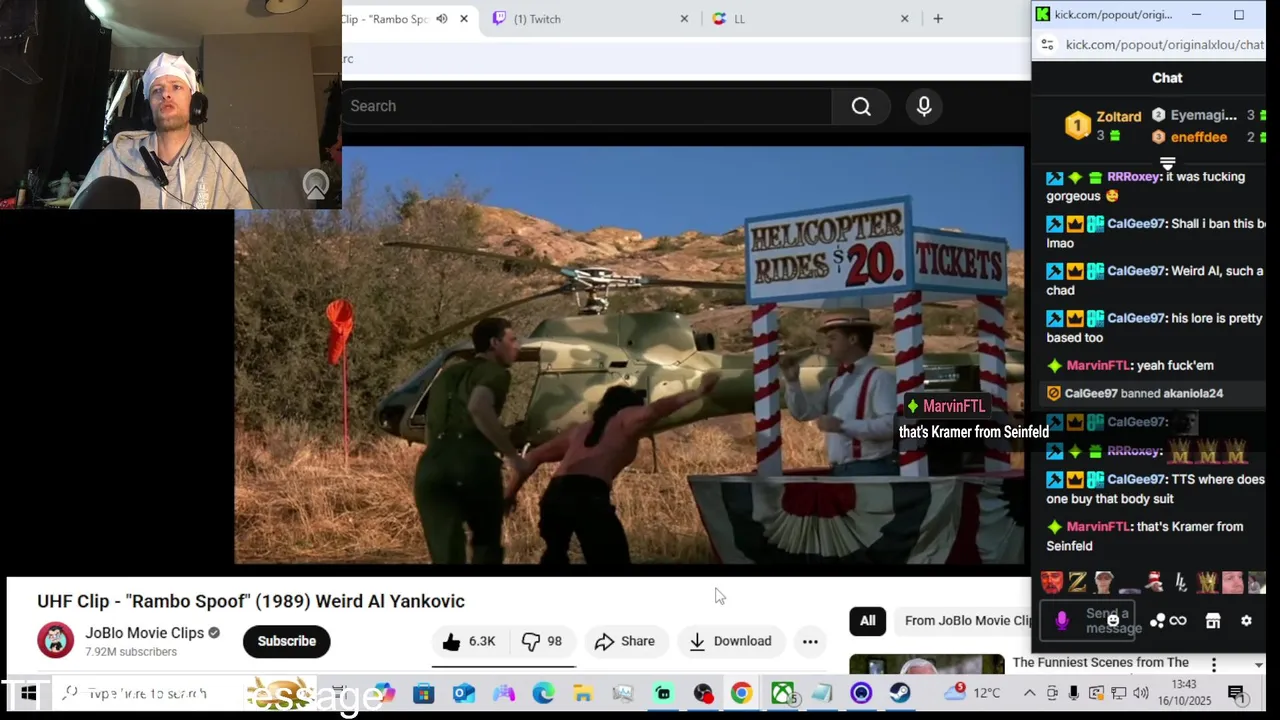Share the UHF clip video

tap(625, 641)
